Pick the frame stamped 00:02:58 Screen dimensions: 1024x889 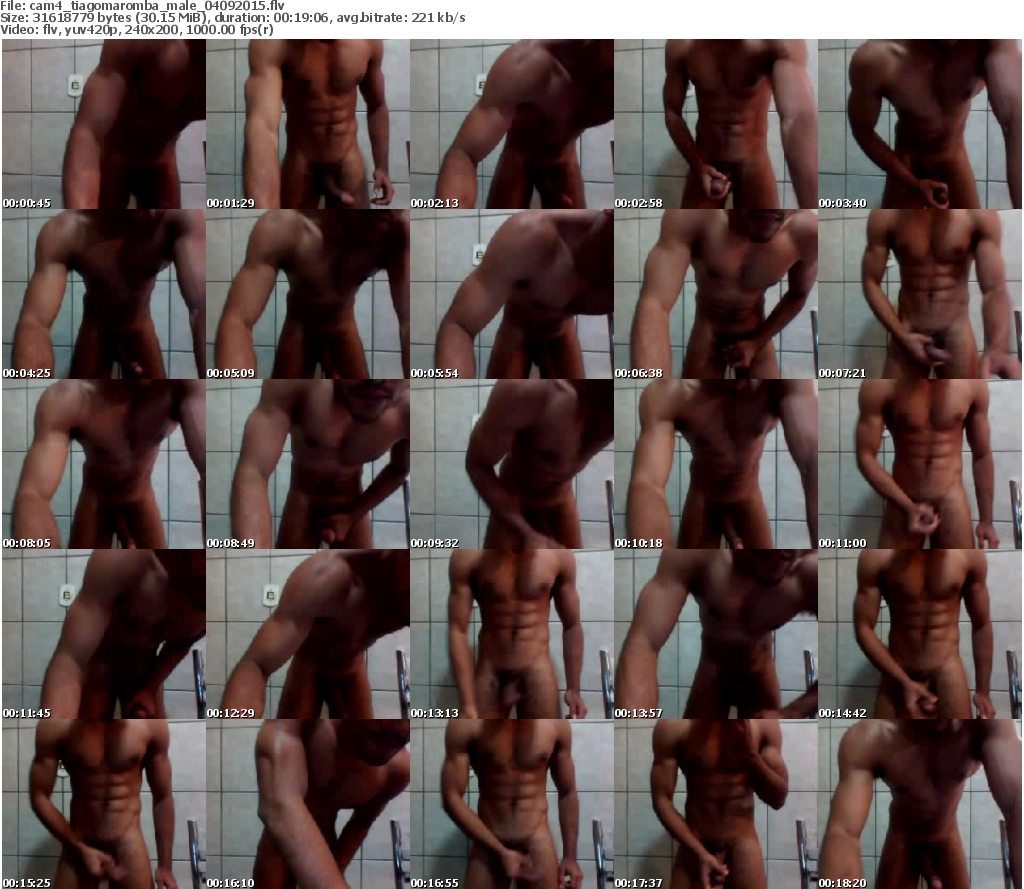tap(716, 124)
